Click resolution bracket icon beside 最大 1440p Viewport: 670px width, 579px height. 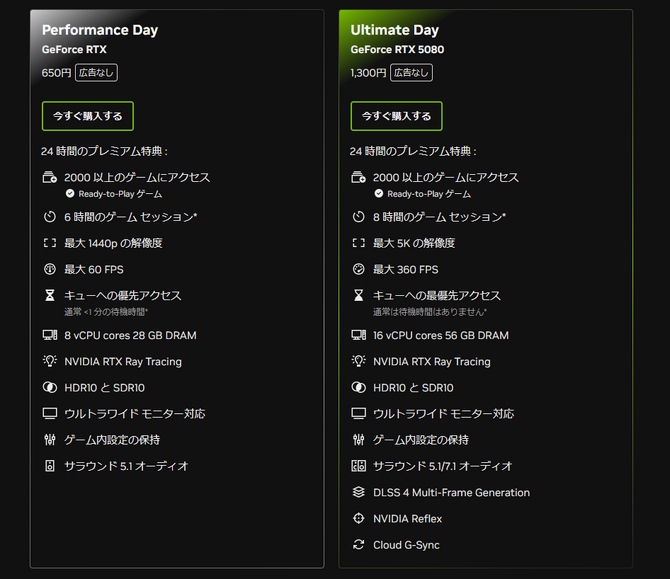coord(50,243)
